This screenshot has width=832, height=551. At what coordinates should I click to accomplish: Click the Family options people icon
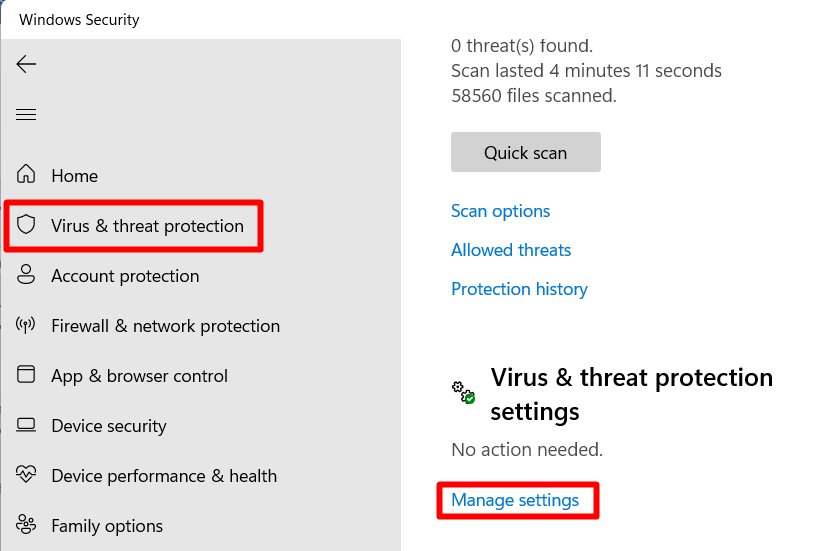point(26,524)
